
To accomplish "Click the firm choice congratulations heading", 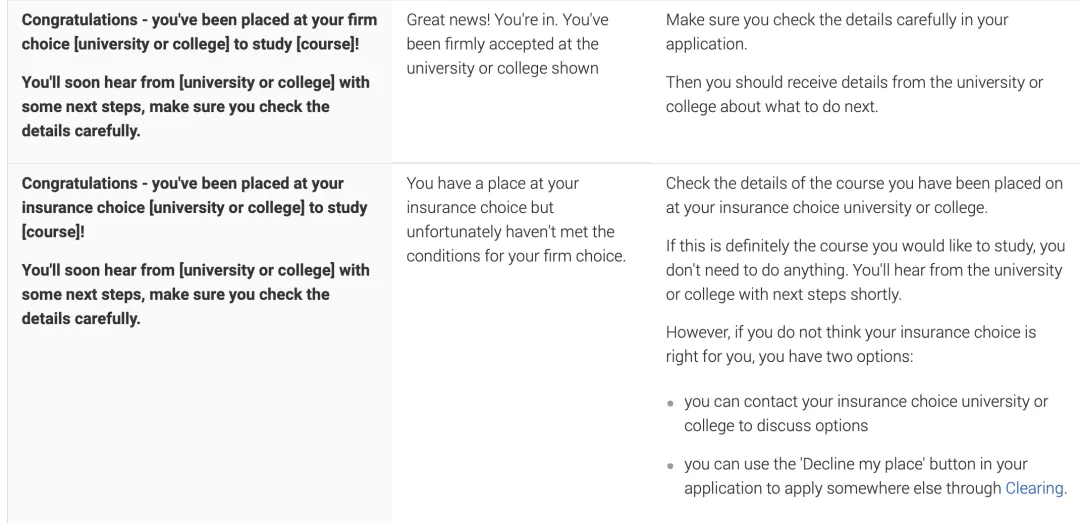I will (x=199, y=32).
